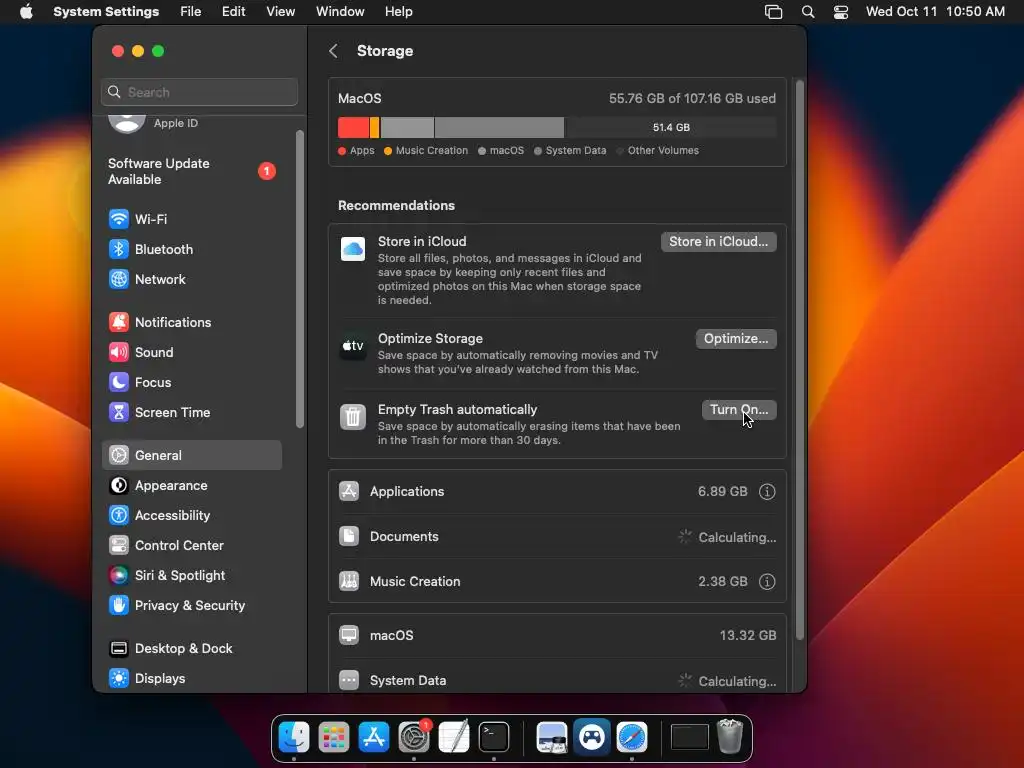Open Stage Manager icon in menu bar
Screen dimensions: 1024x768
(773, 12)
